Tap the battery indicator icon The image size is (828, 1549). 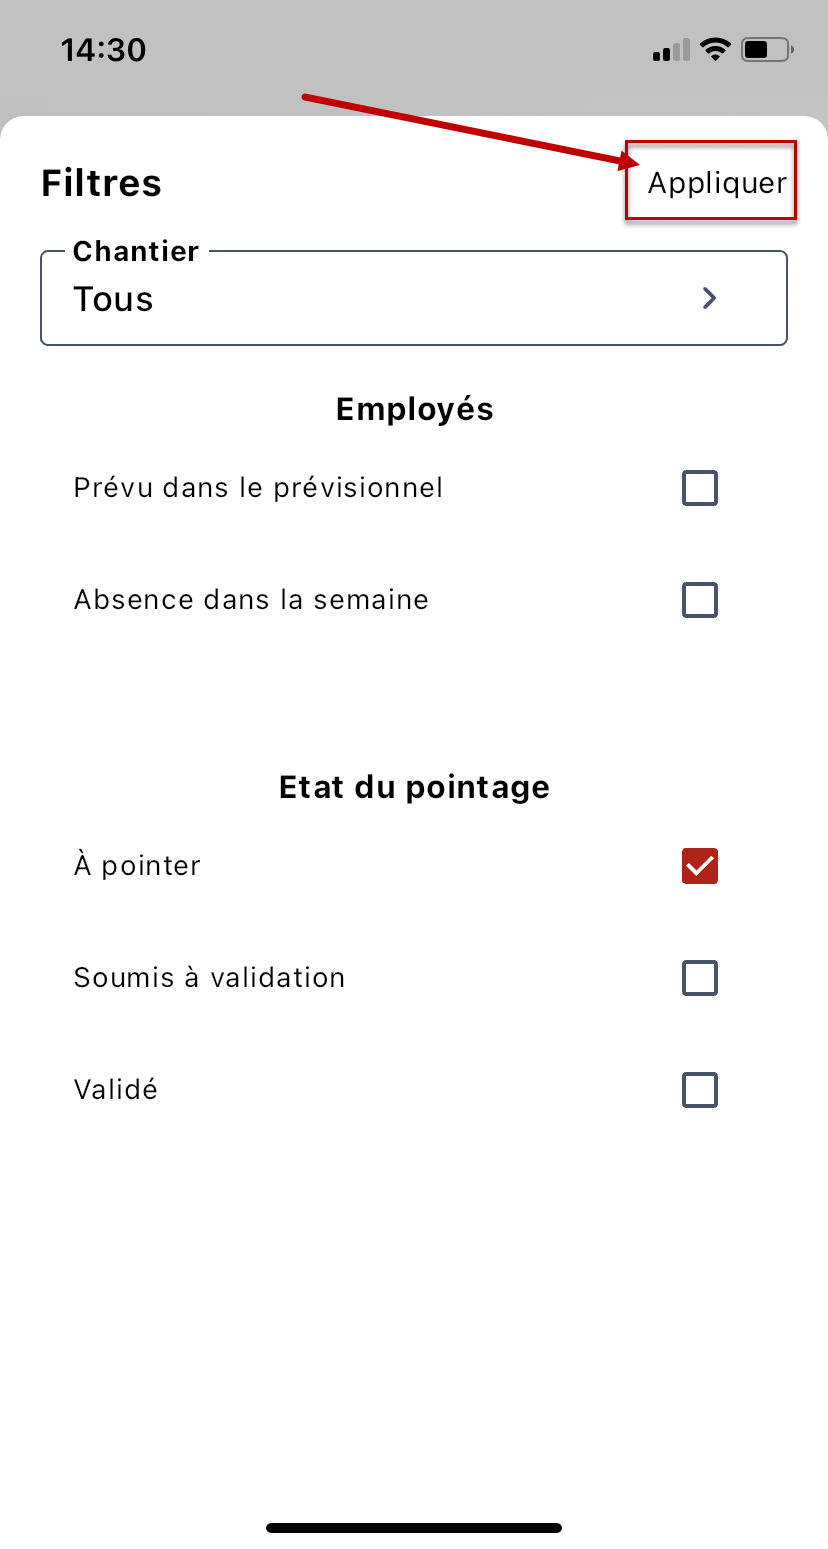point(767,49)
